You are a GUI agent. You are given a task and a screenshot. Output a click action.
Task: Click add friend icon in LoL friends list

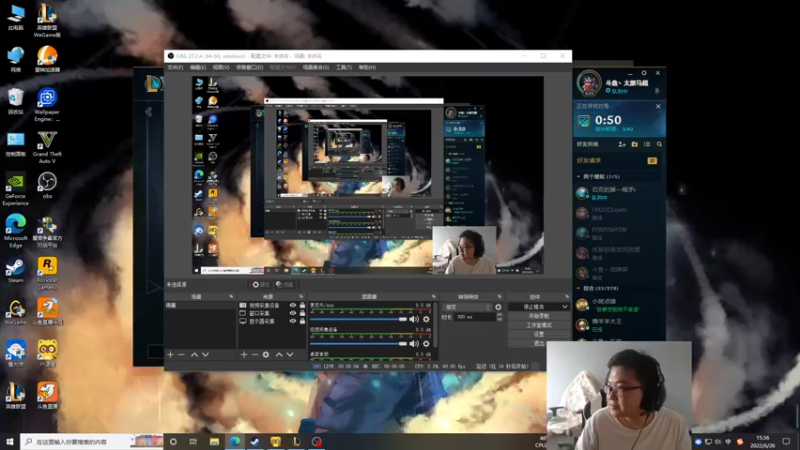pyautogui.click(x=622, y=144)
